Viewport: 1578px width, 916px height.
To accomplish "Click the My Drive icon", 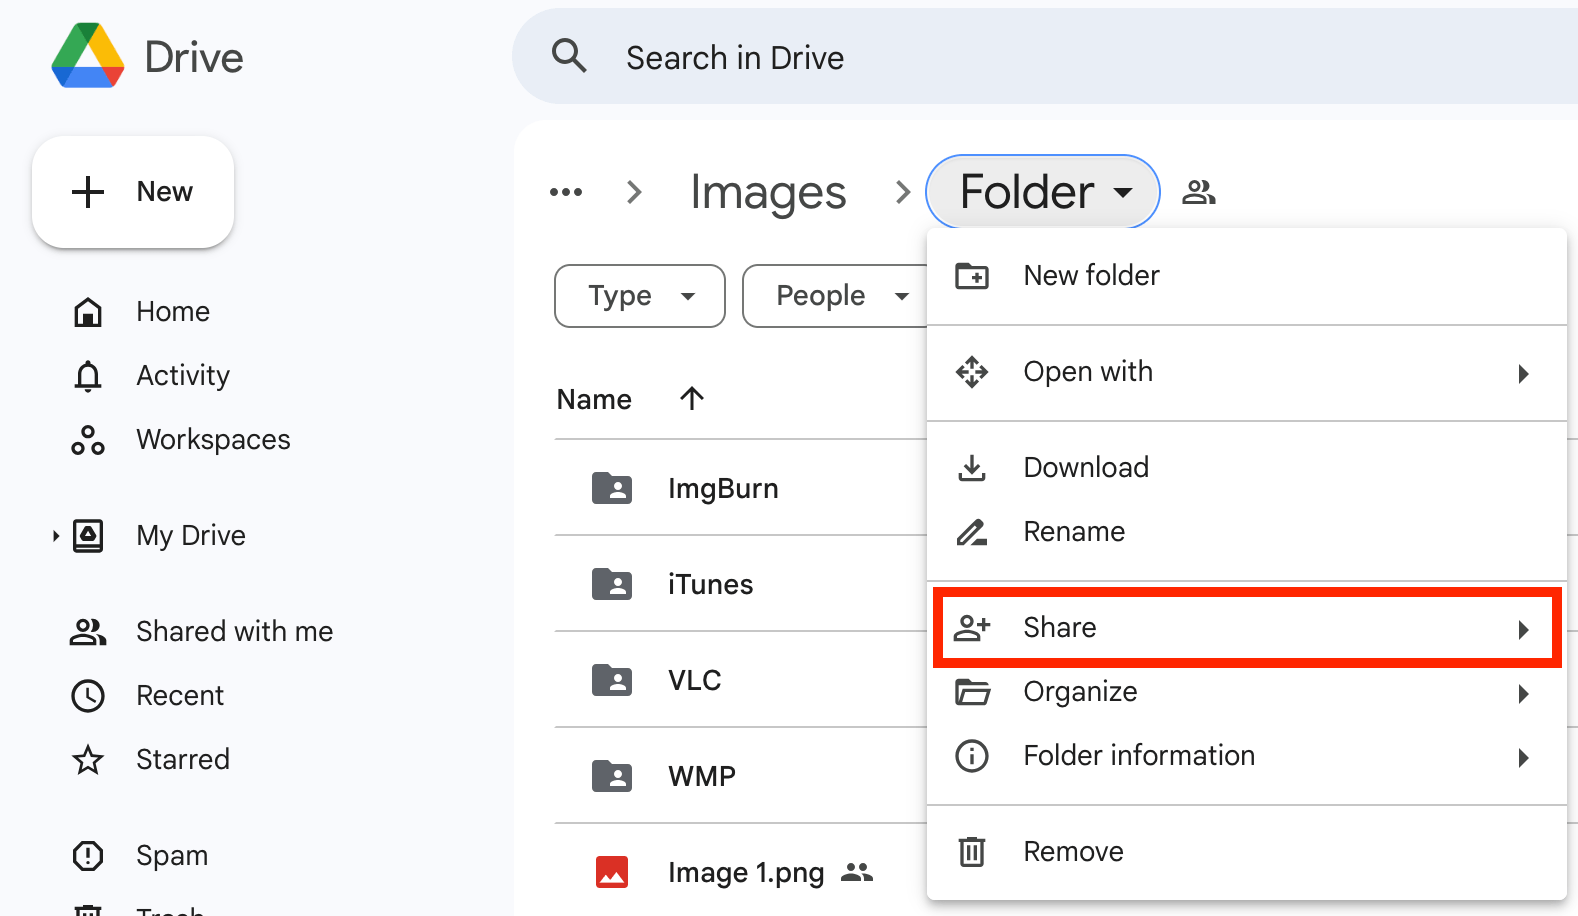I will [x=88, y=536].
